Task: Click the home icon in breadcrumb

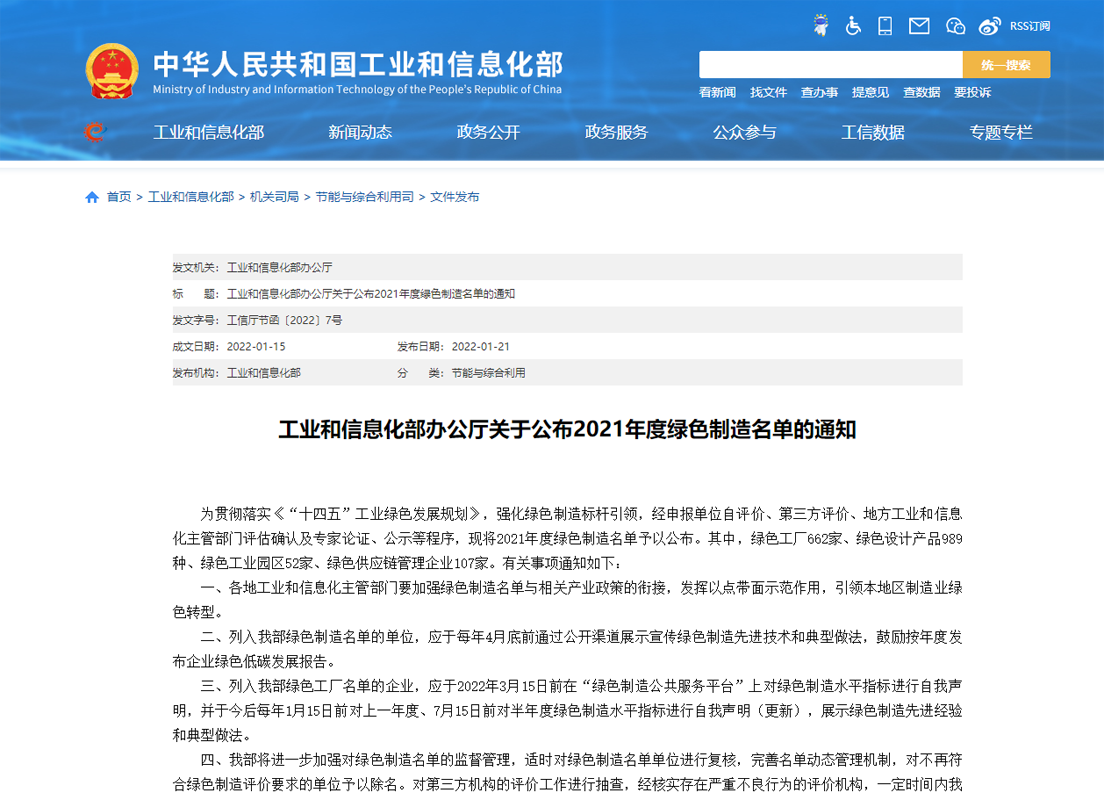Action: (x=92, y=197)
